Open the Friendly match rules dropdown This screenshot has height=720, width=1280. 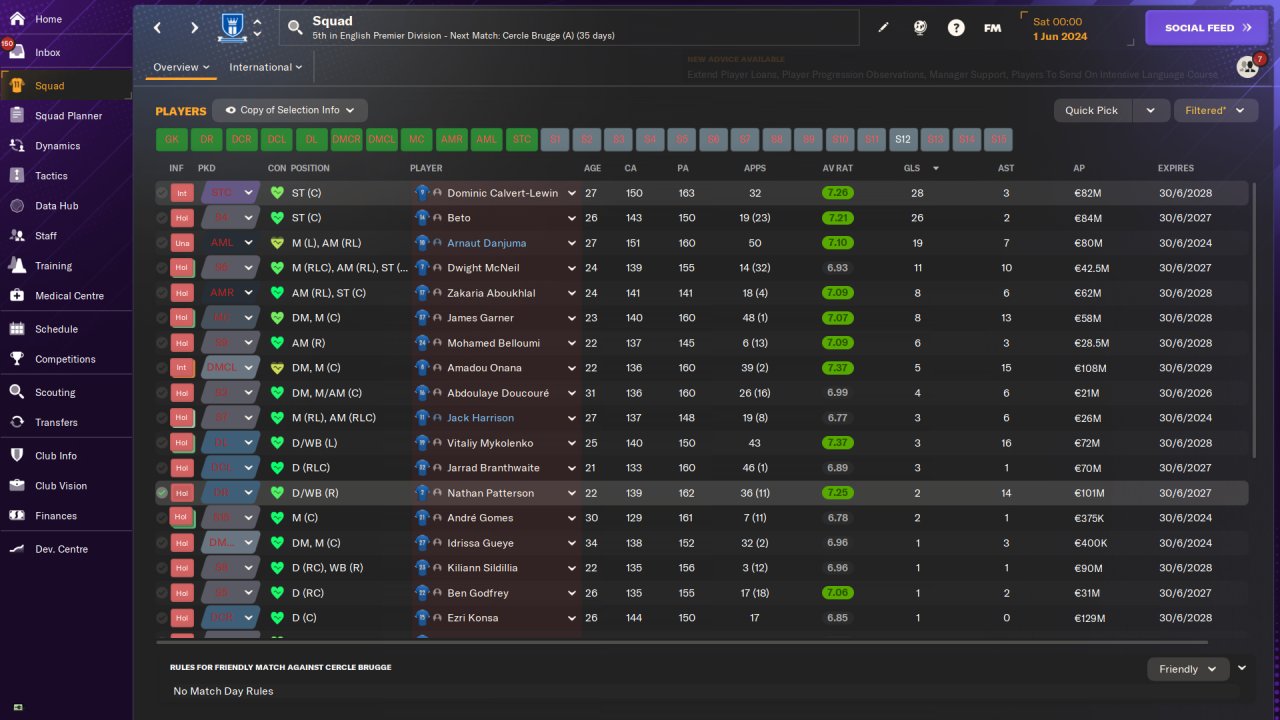(1188, 669)
